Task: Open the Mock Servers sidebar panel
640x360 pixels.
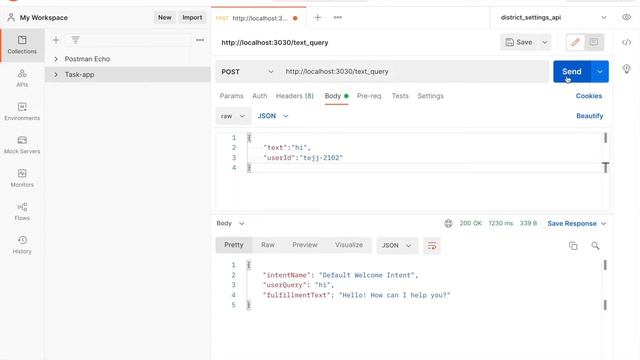Action: click(x=22, y=145)
